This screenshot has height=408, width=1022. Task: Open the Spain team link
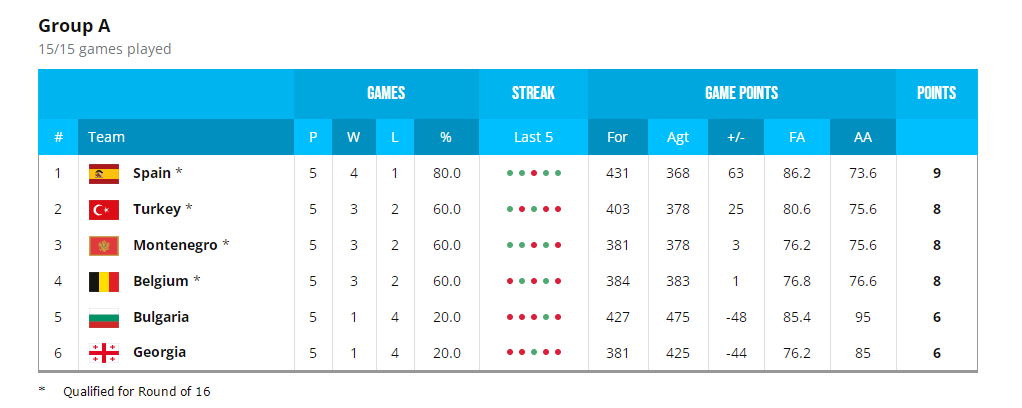click(x=152, y=173)
